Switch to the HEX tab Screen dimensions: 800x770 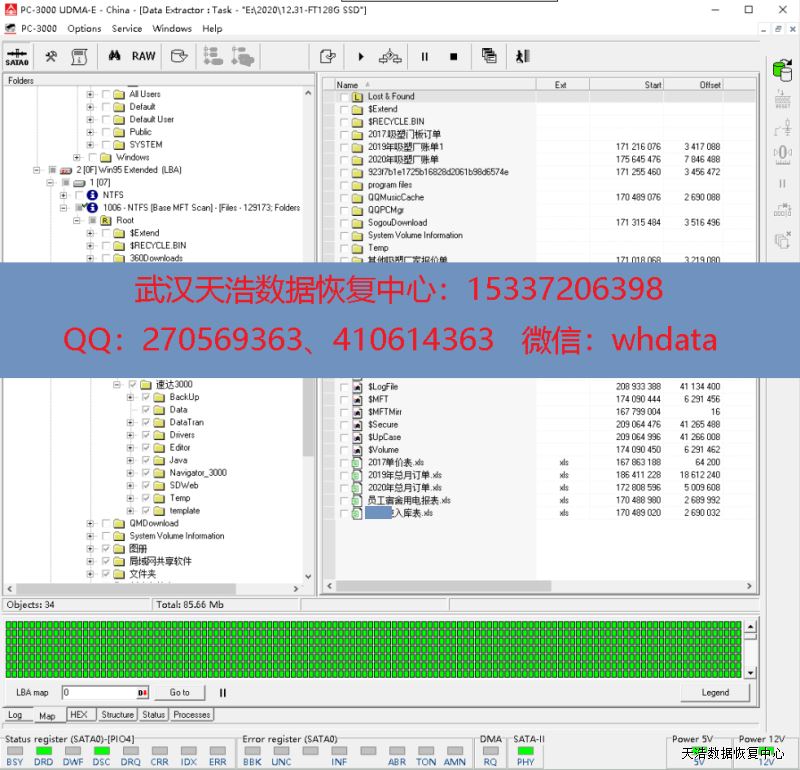pos(79,715)
